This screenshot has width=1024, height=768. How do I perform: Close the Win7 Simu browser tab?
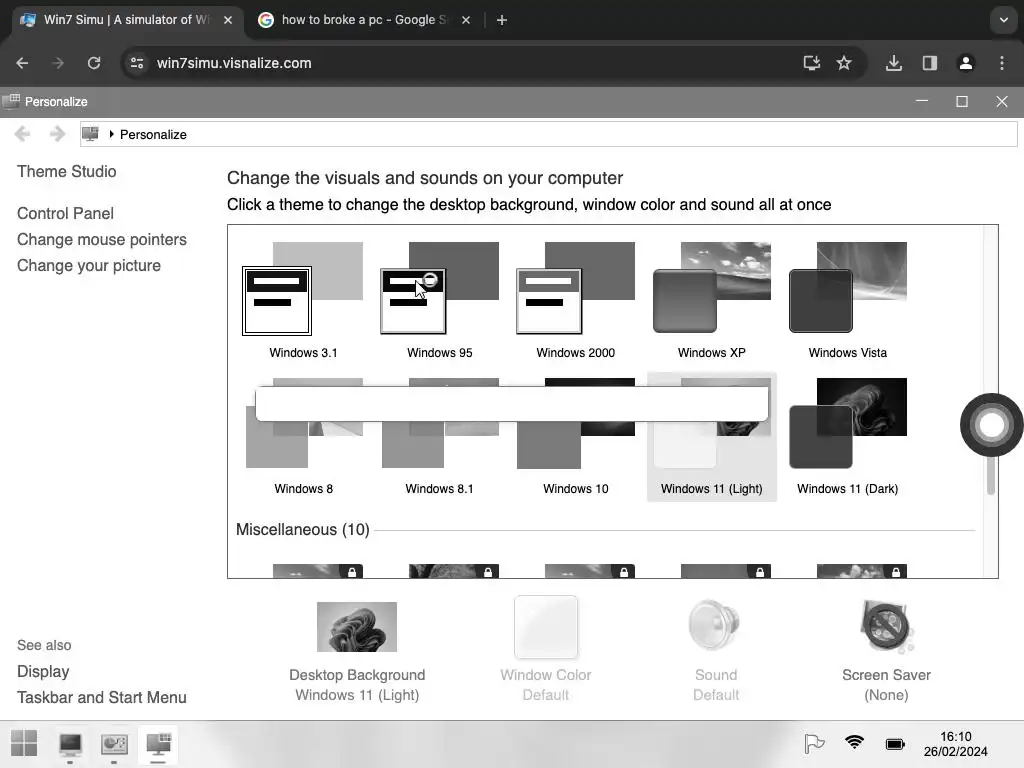[x=228, y=20]
